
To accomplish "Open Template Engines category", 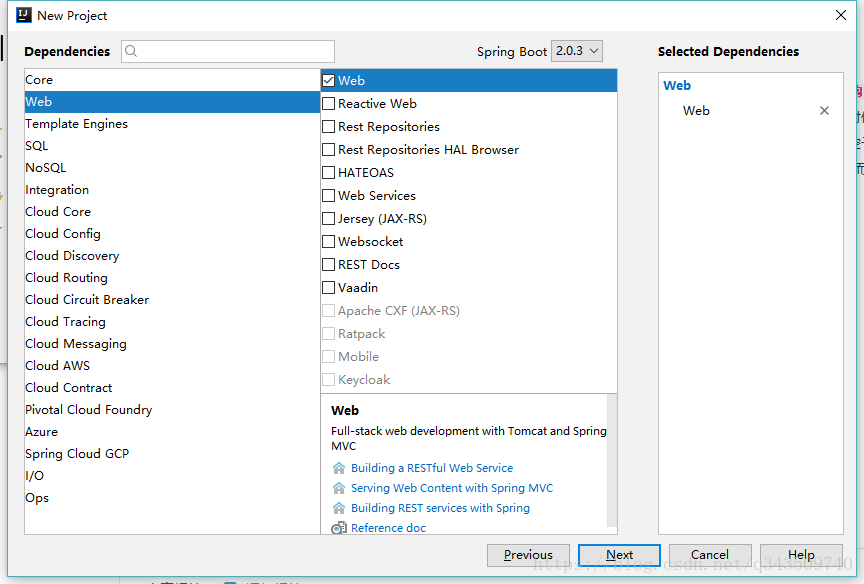I will (172, 124).
